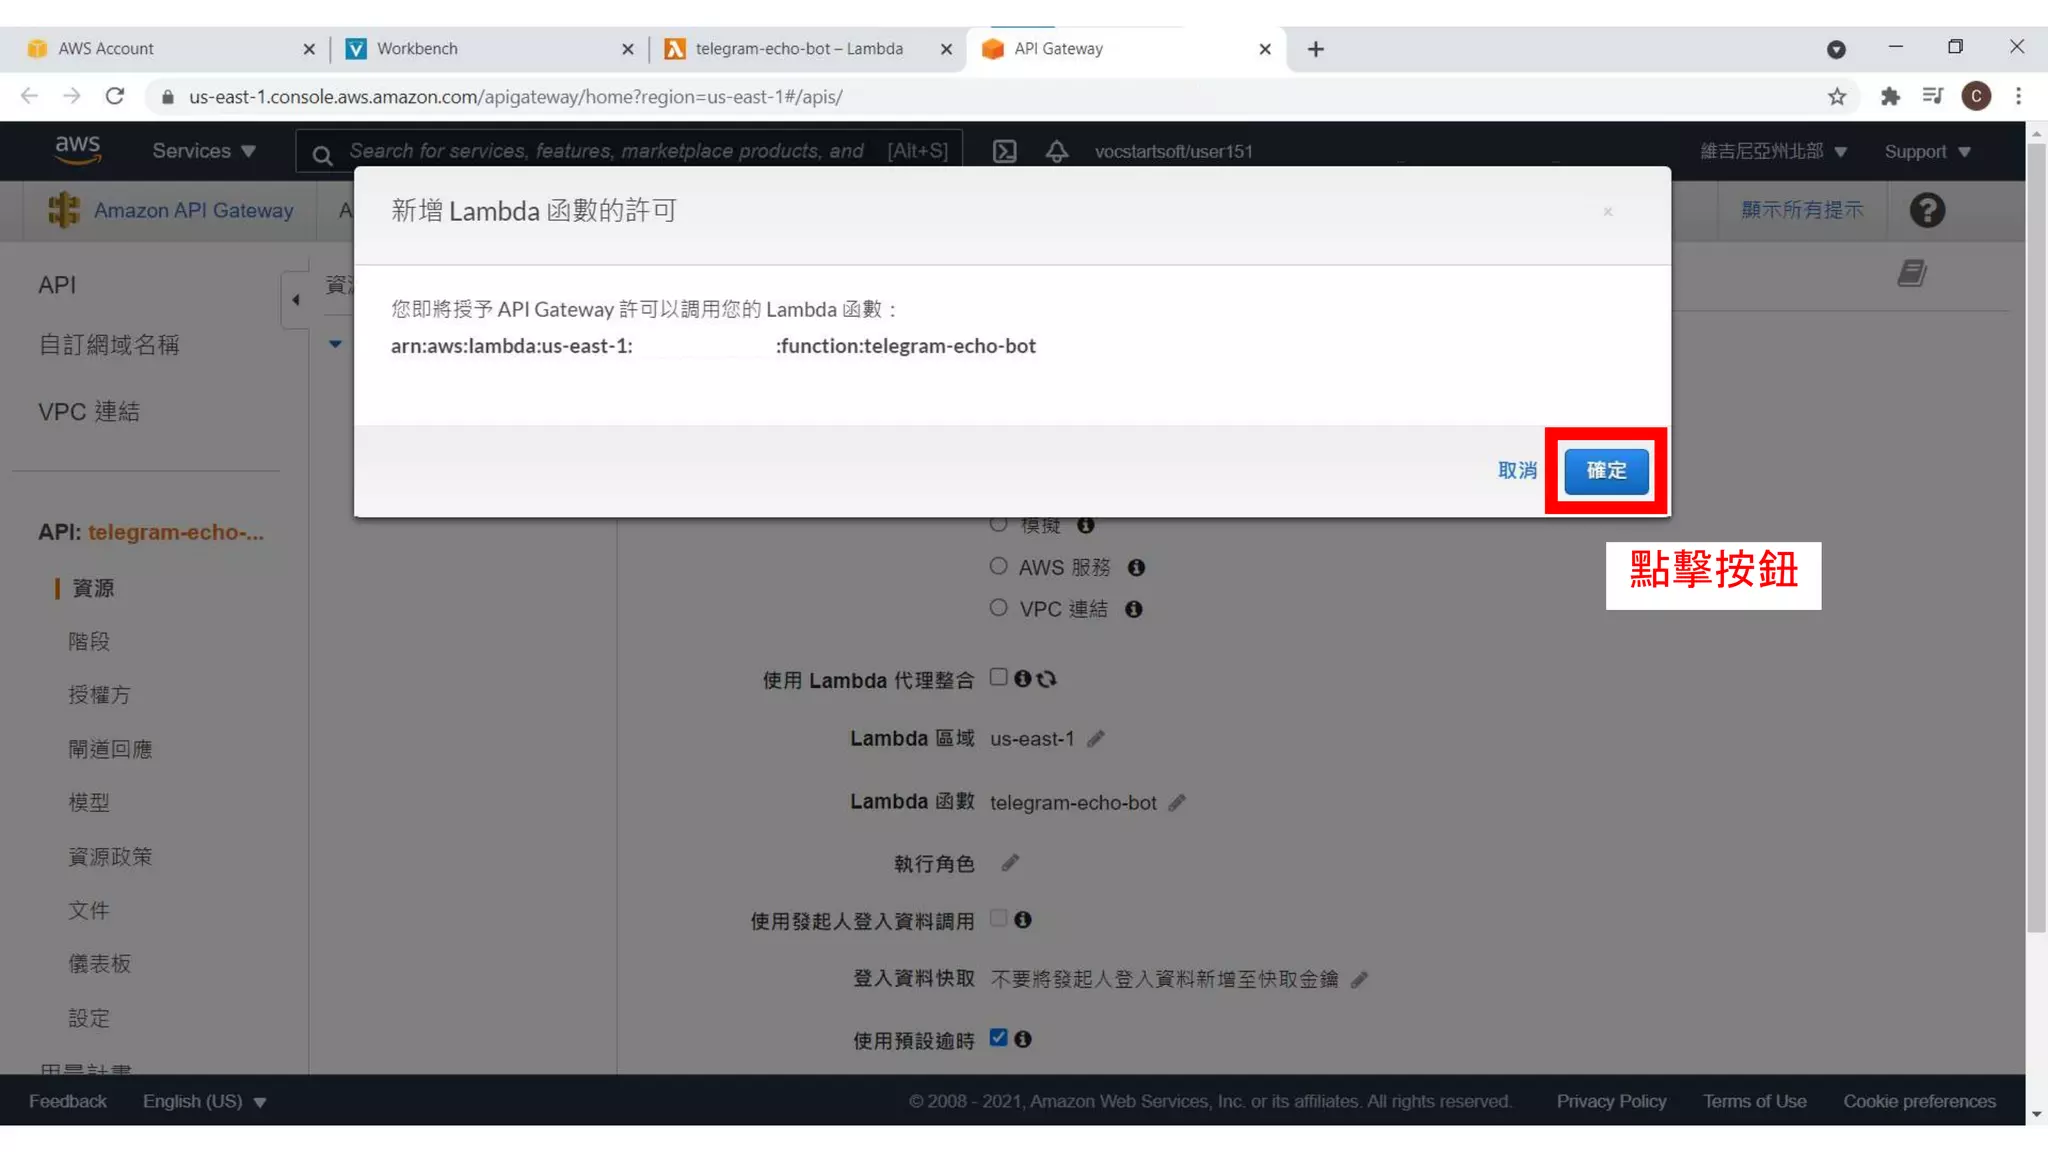Open the notifications bell
Viewport: 2048px width, 1152px height.
(x=1057, y=151)
